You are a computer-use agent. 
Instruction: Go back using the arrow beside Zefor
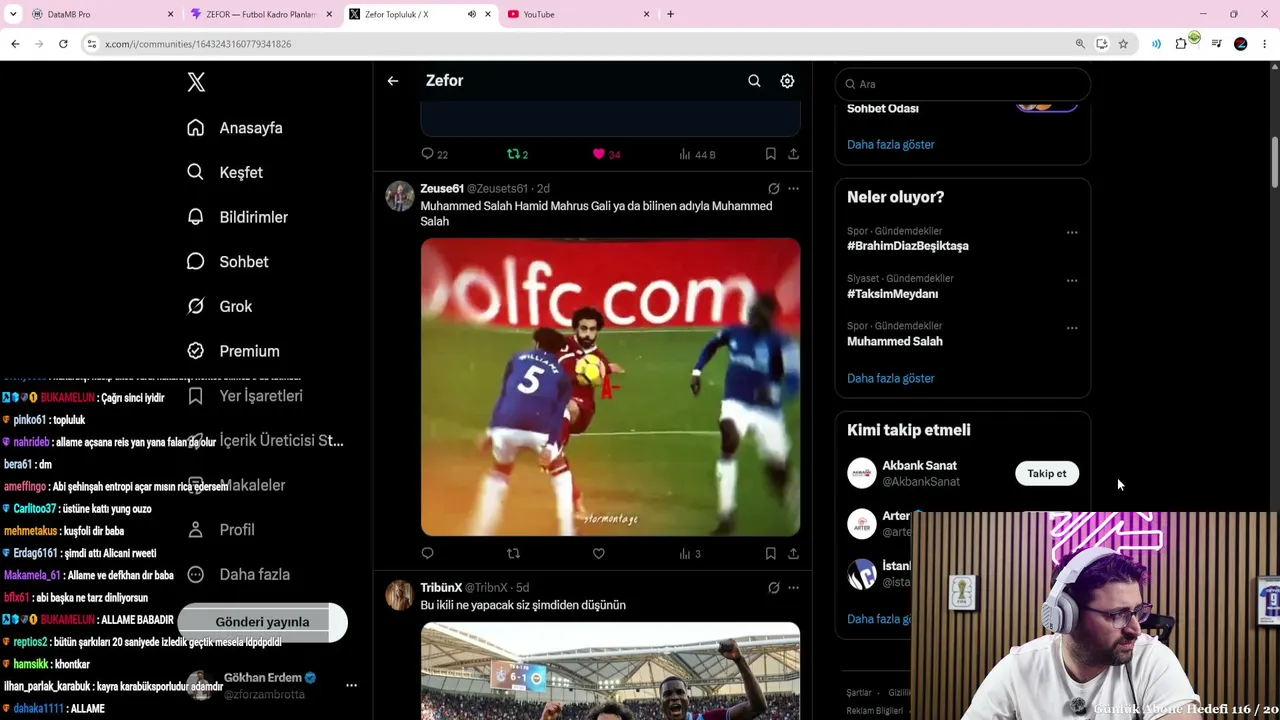(393, 81)
